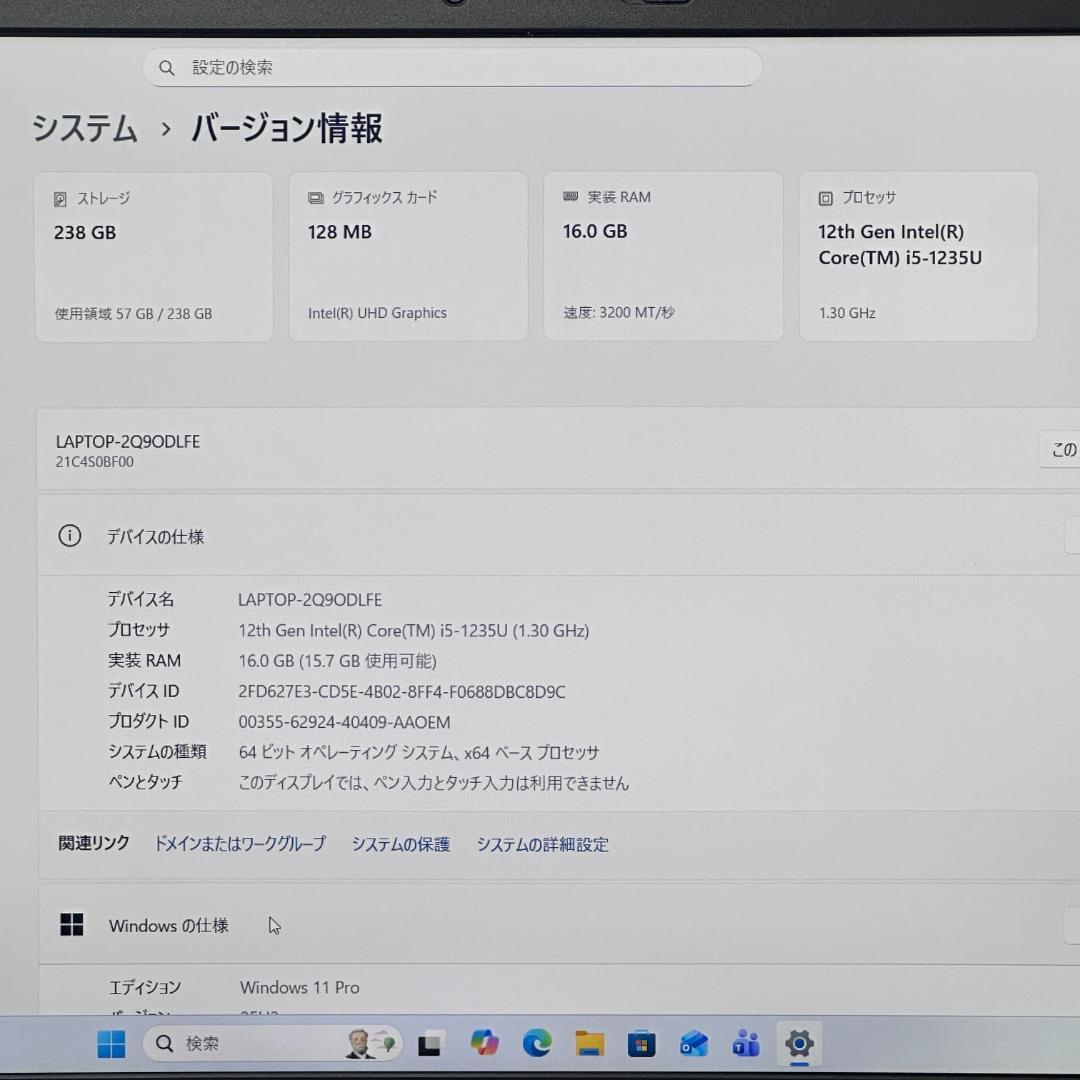
Task: Click the 設定の検索 search field
Action: pos(452,67)
